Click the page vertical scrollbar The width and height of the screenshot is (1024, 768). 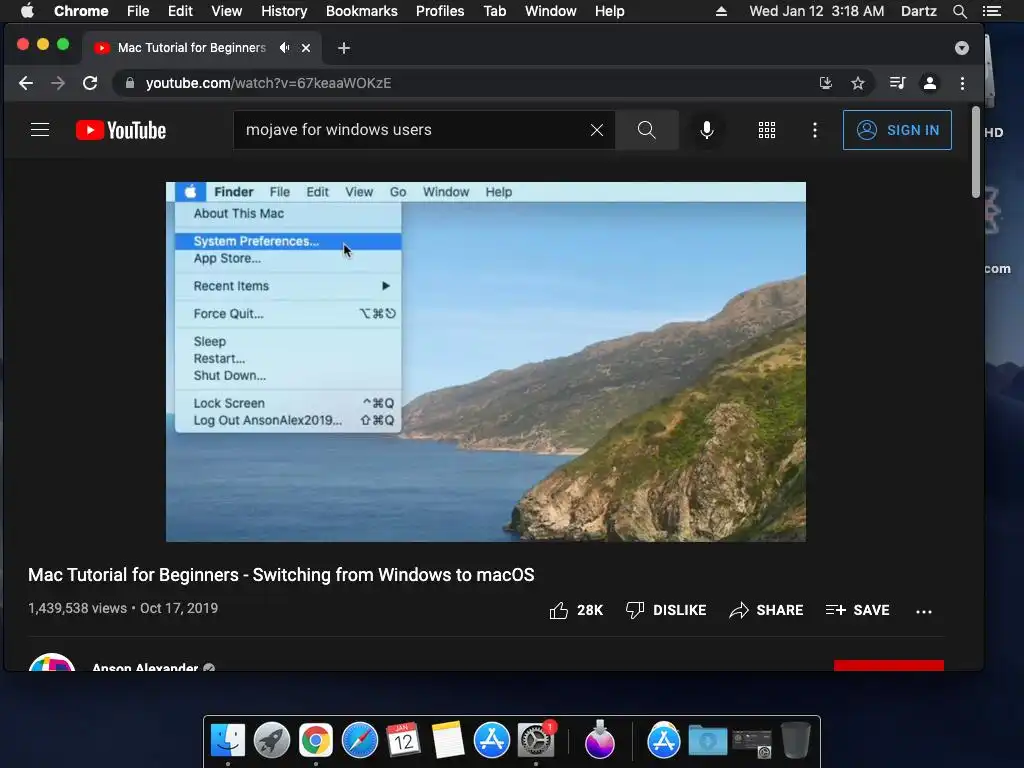coord(975,152)
